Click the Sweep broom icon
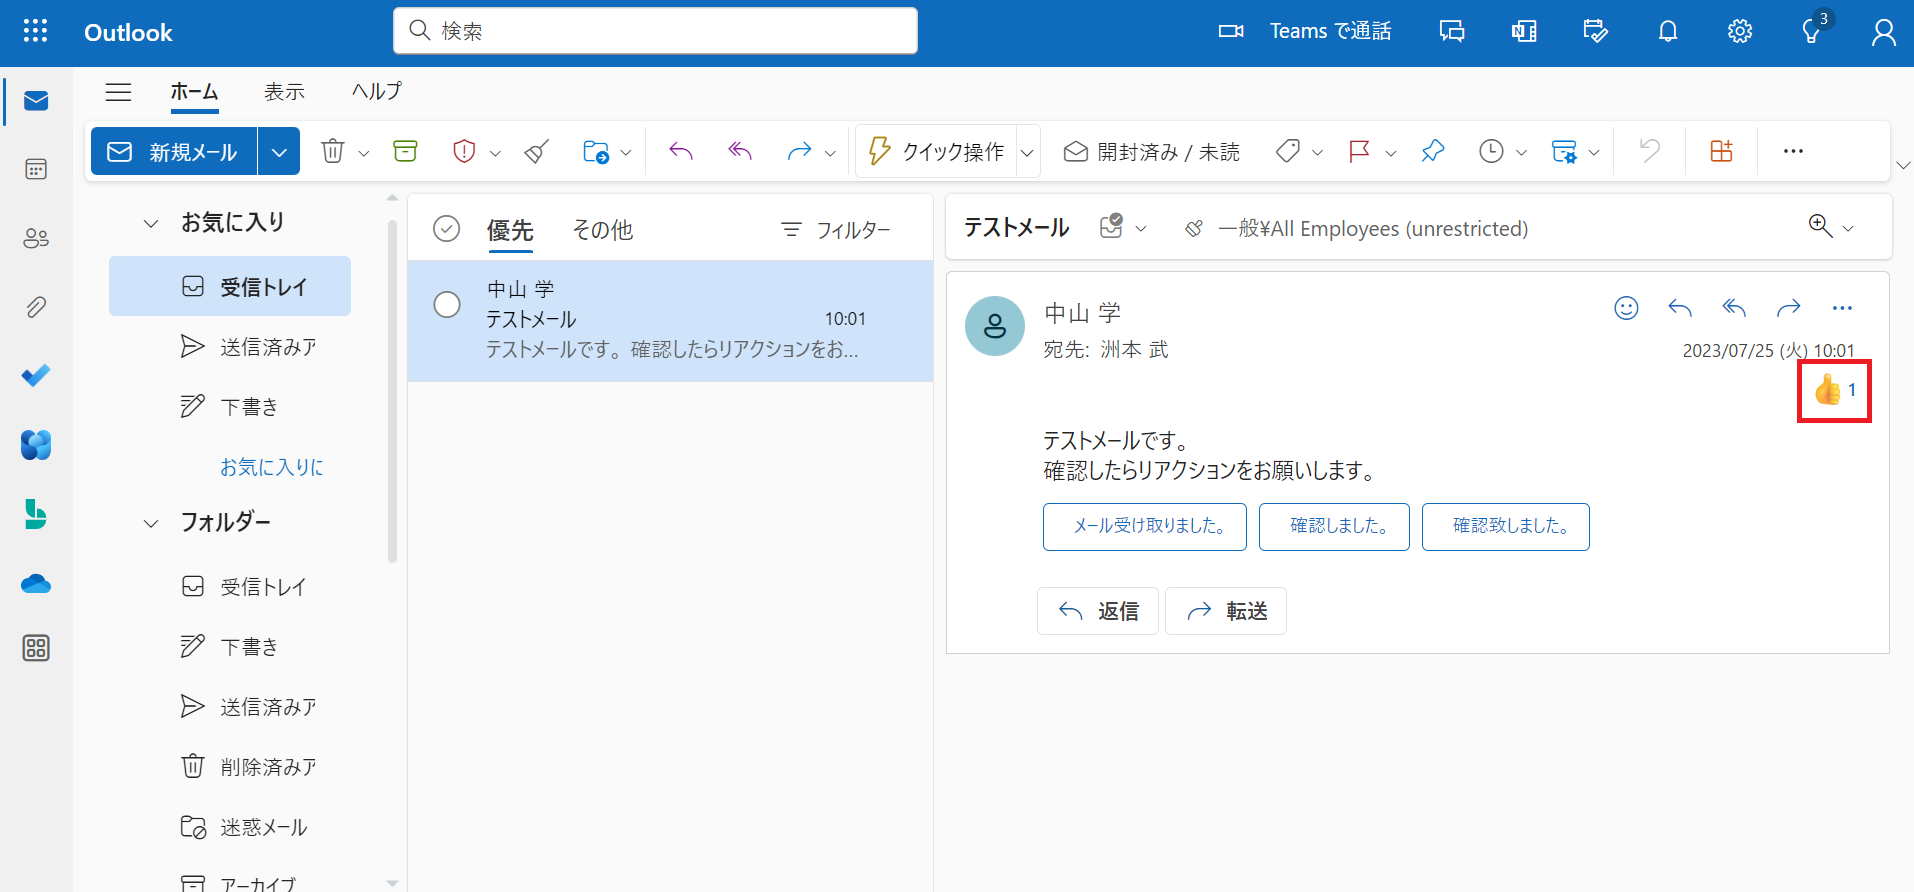Image resolution: width=1914 pixels, height=892 pixels. 537,151
